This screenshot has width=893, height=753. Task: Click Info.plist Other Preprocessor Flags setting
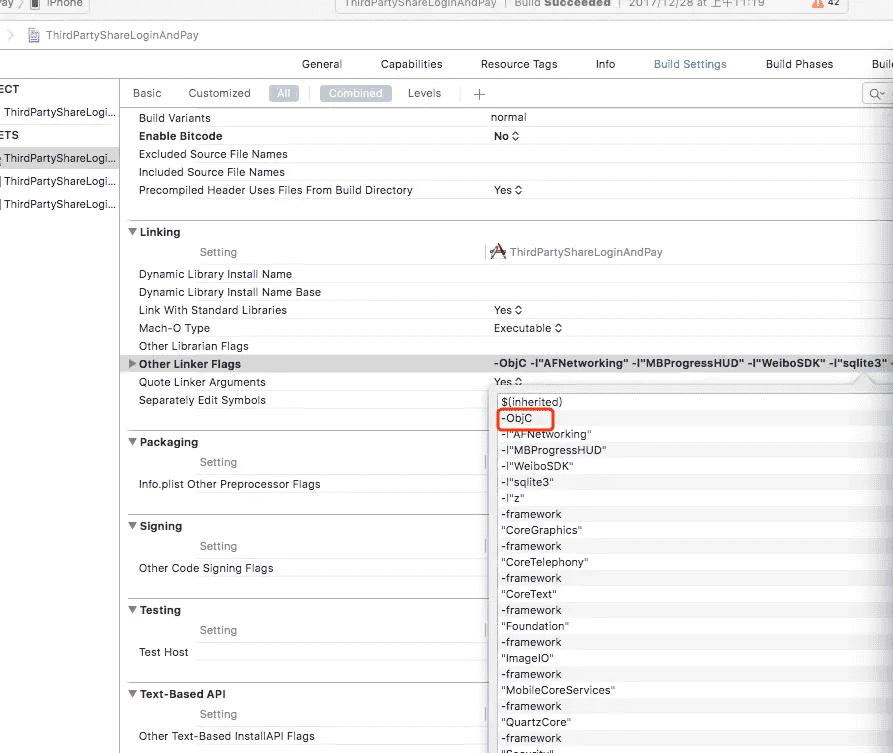tap(230, 484)
